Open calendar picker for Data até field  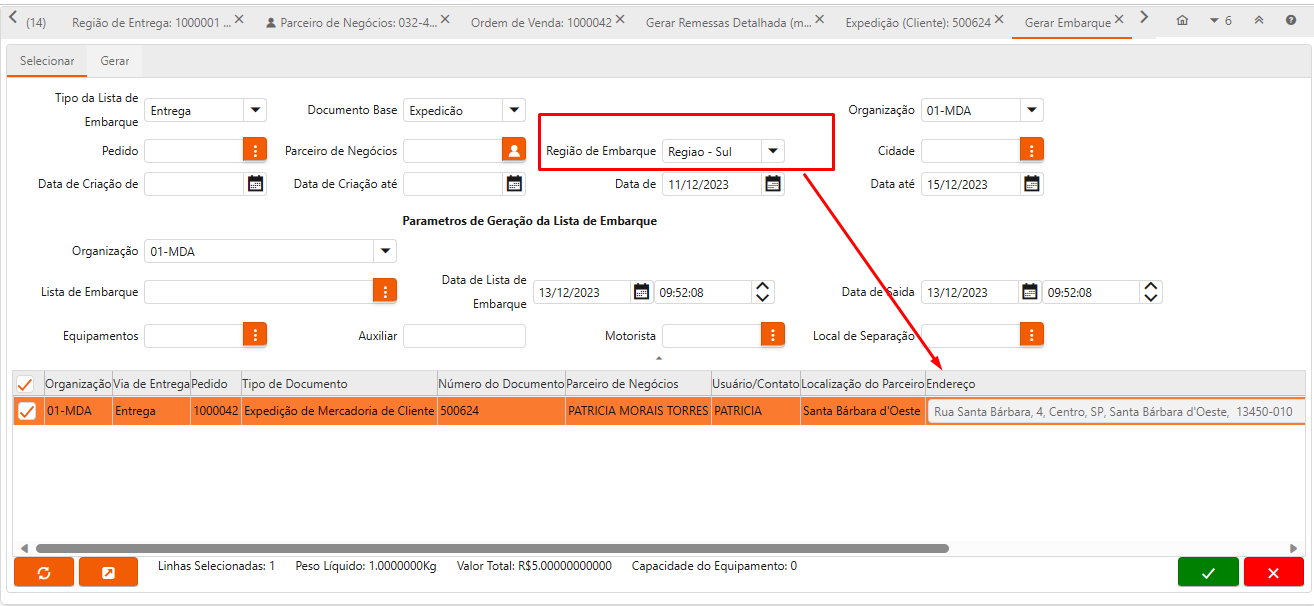[1032, 184]
